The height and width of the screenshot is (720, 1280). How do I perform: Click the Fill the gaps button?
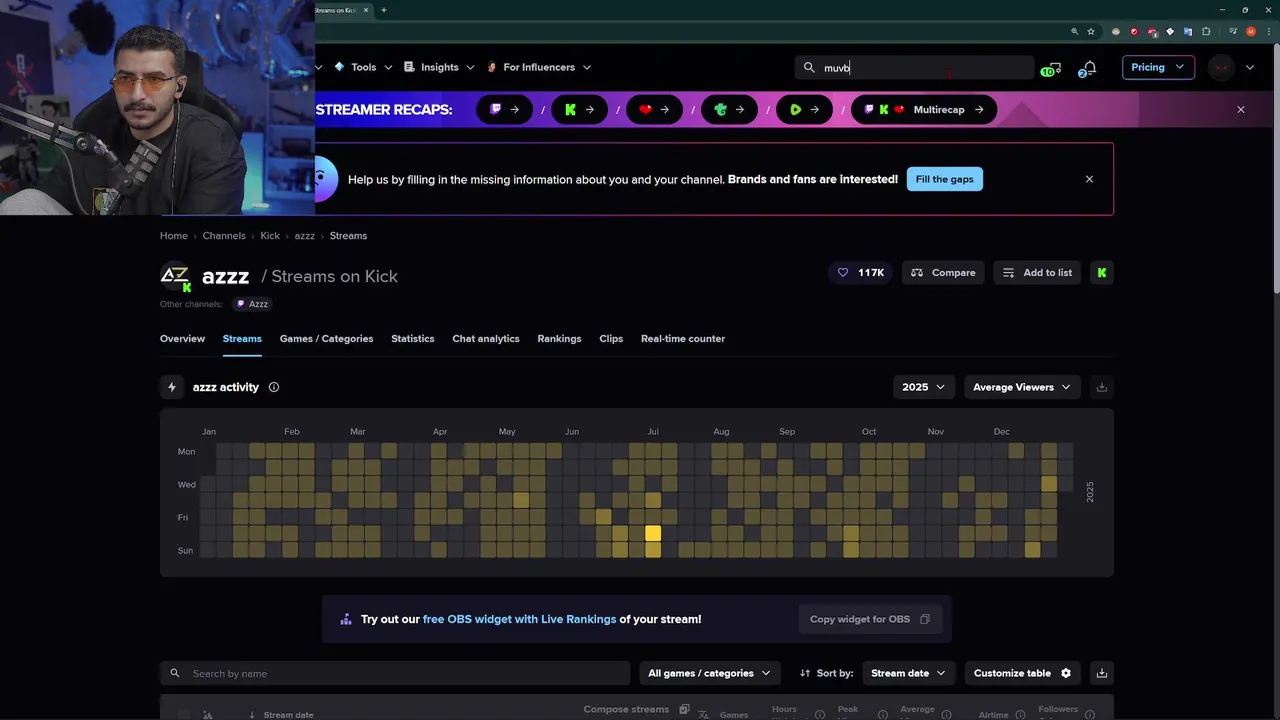pyautogui.click(x=944, y=179)
